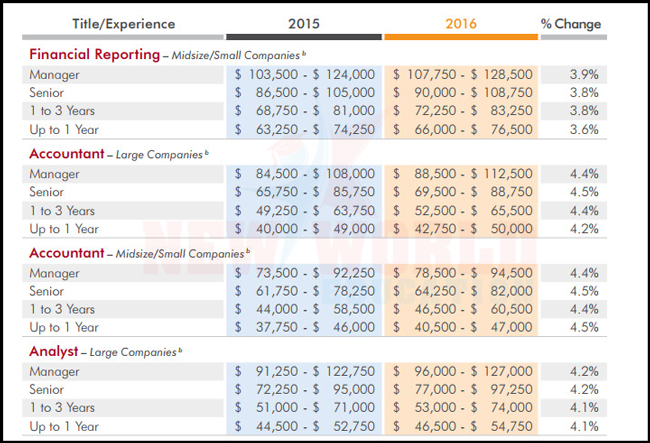Select Financial Reporting Manager row label
The image size is (650, 443).
click(54, 75)
